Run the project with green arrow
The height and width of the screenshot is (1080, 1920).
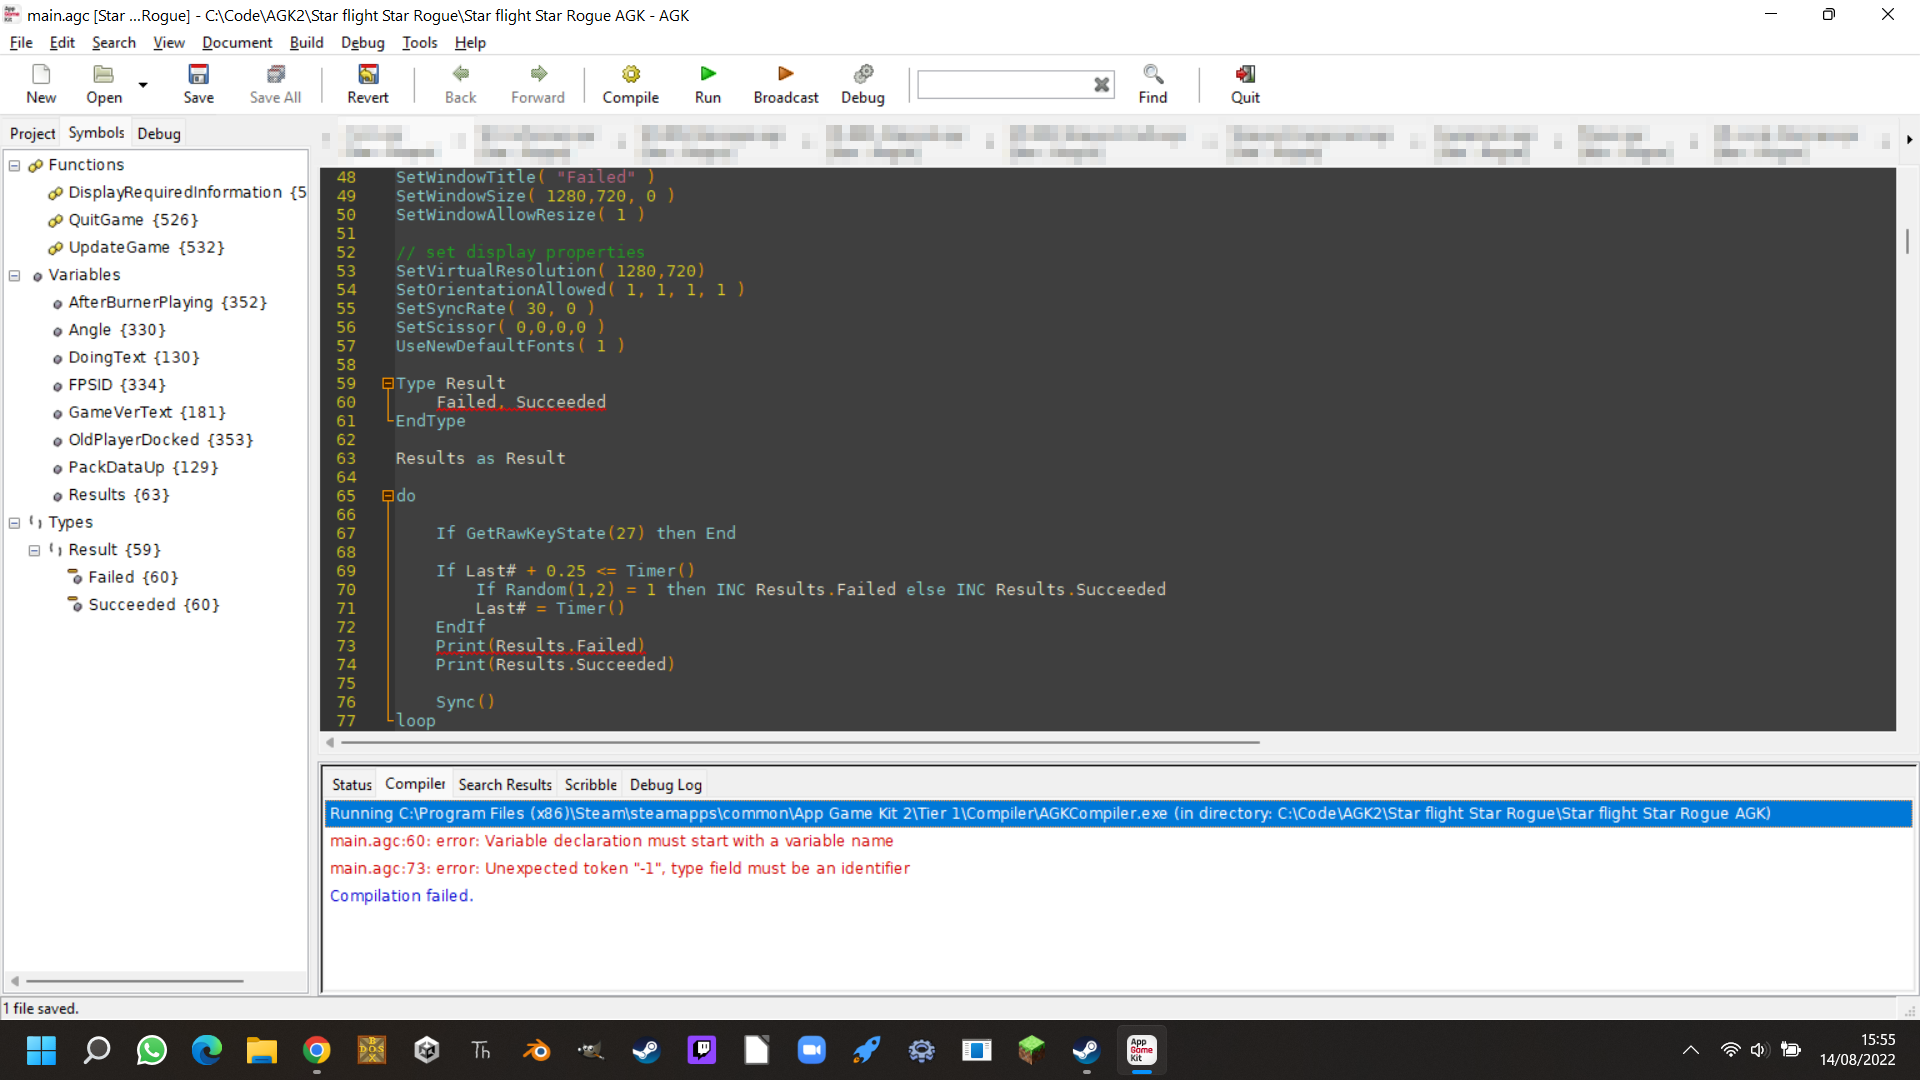click(x=708, y=84)
